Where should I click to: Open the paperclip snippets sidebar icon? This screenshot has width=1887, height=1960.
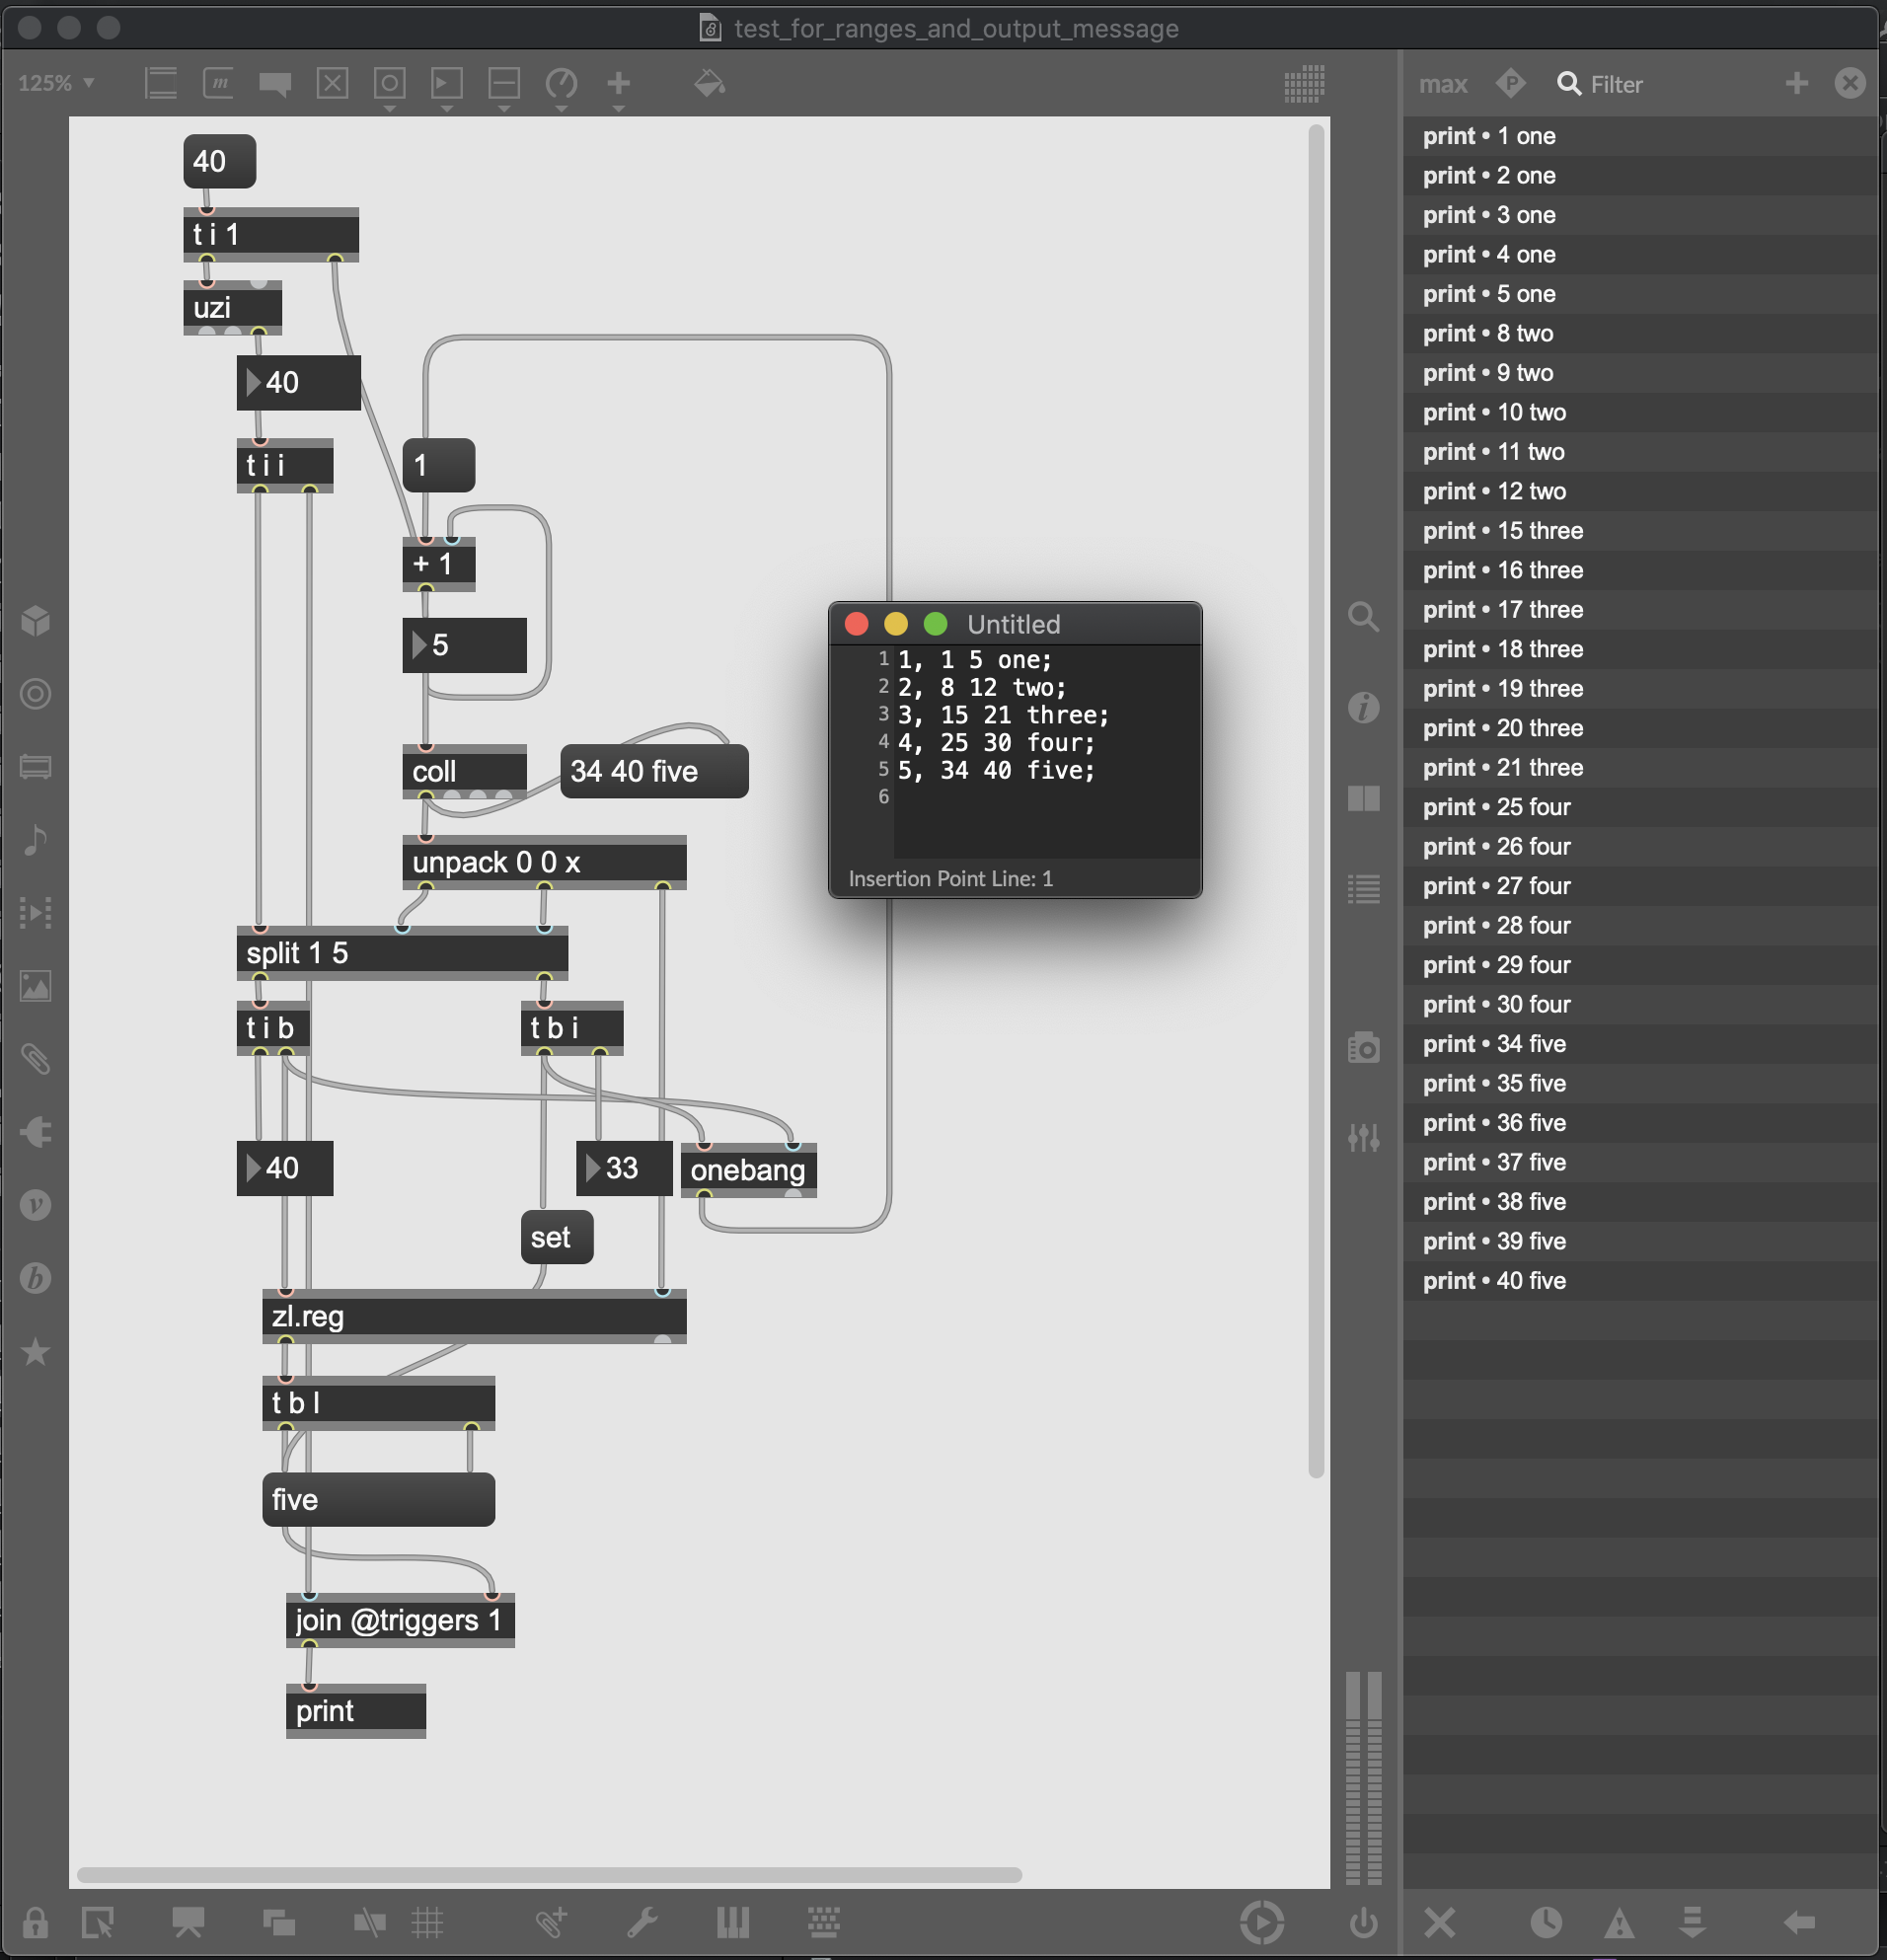(36, 1059)
